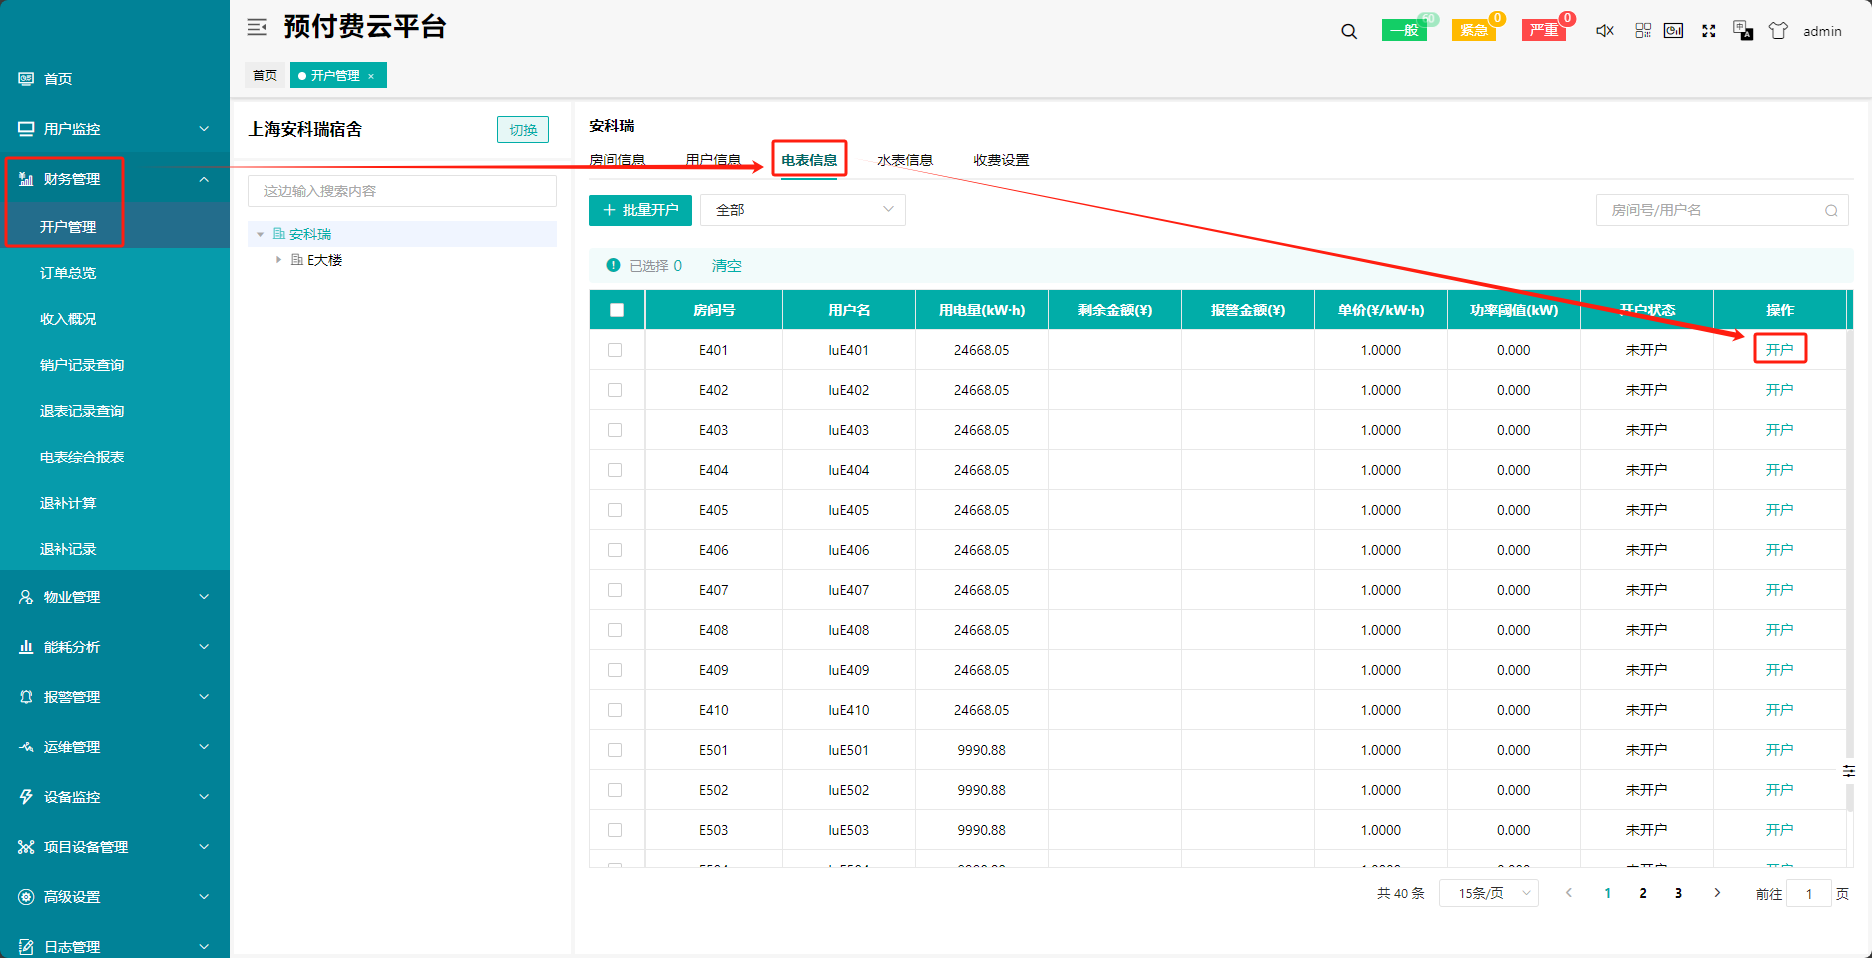The image size is (1872, 958).
Task: Open the 收费设置 tab
Action: [1000, 160]
